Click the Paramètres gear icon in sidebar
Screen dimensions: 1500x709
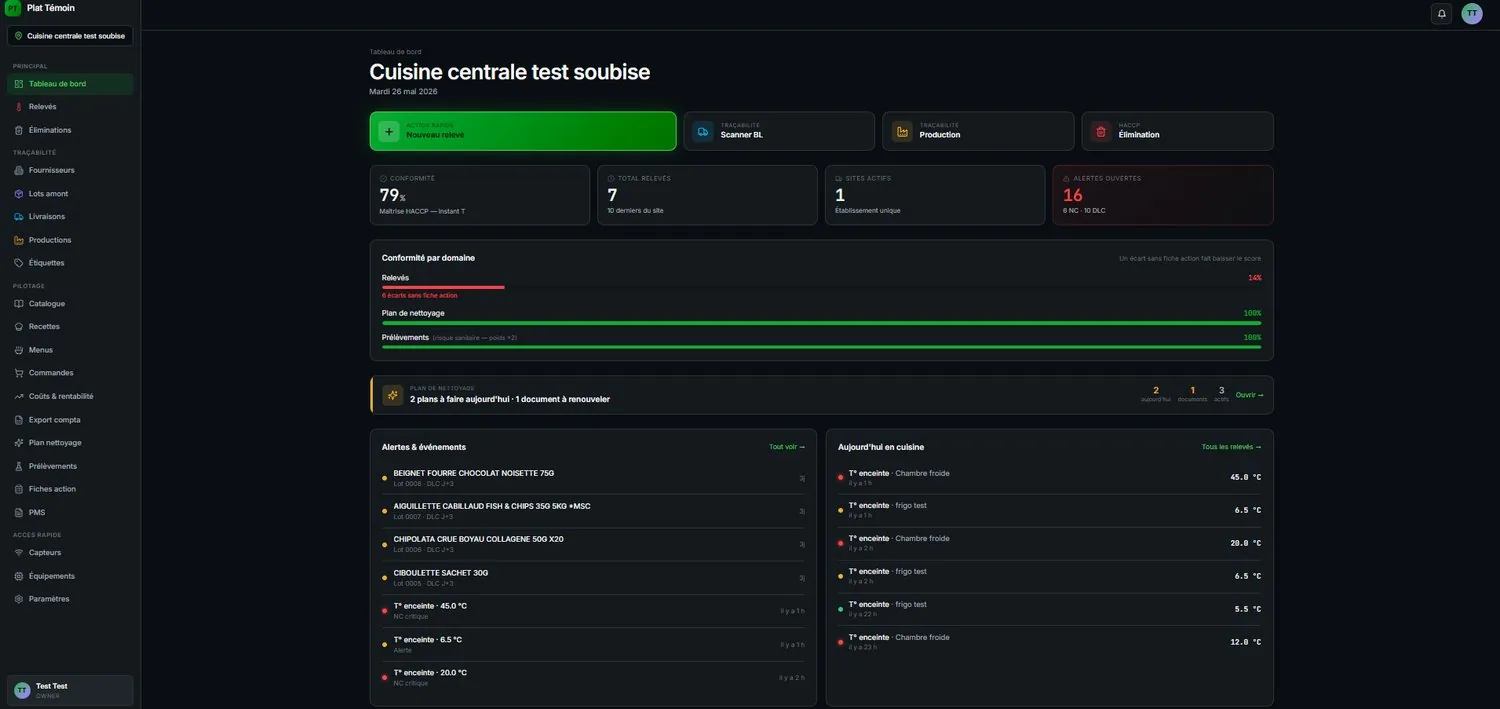[x=19, y=599]
